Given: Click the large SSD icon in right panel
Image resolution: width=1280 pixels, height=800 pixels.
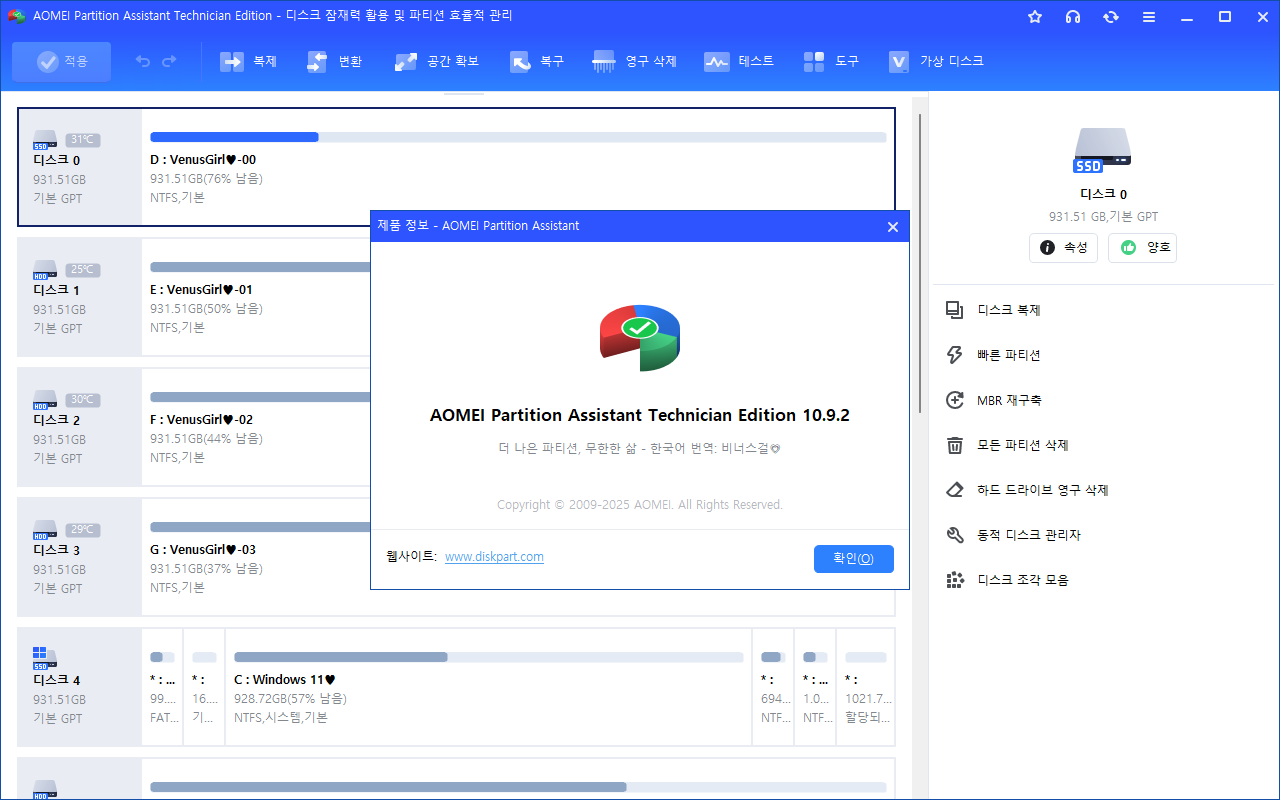Looking at the screenshot, I should [x=1103, y=151].
